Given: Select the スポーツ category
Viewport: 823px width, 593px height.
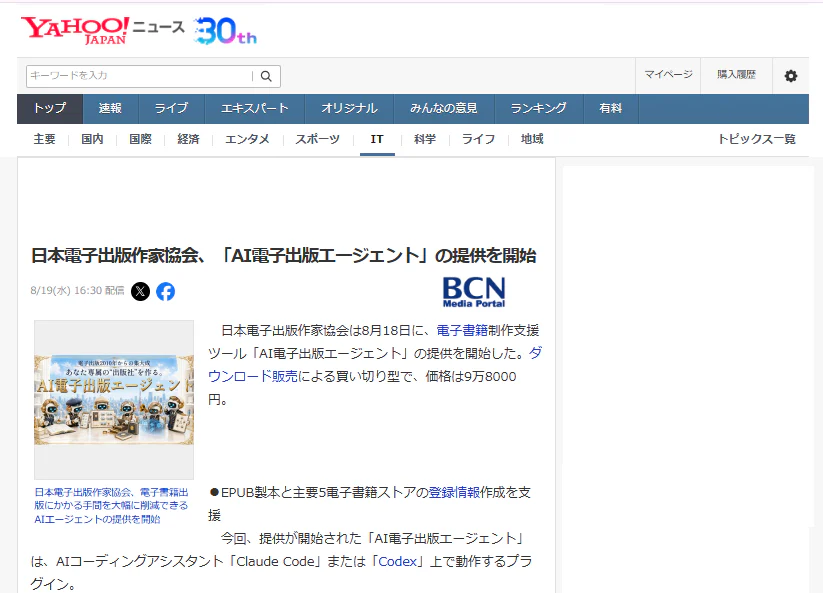Looking at the screenshot, I should (x=318, y=139).
